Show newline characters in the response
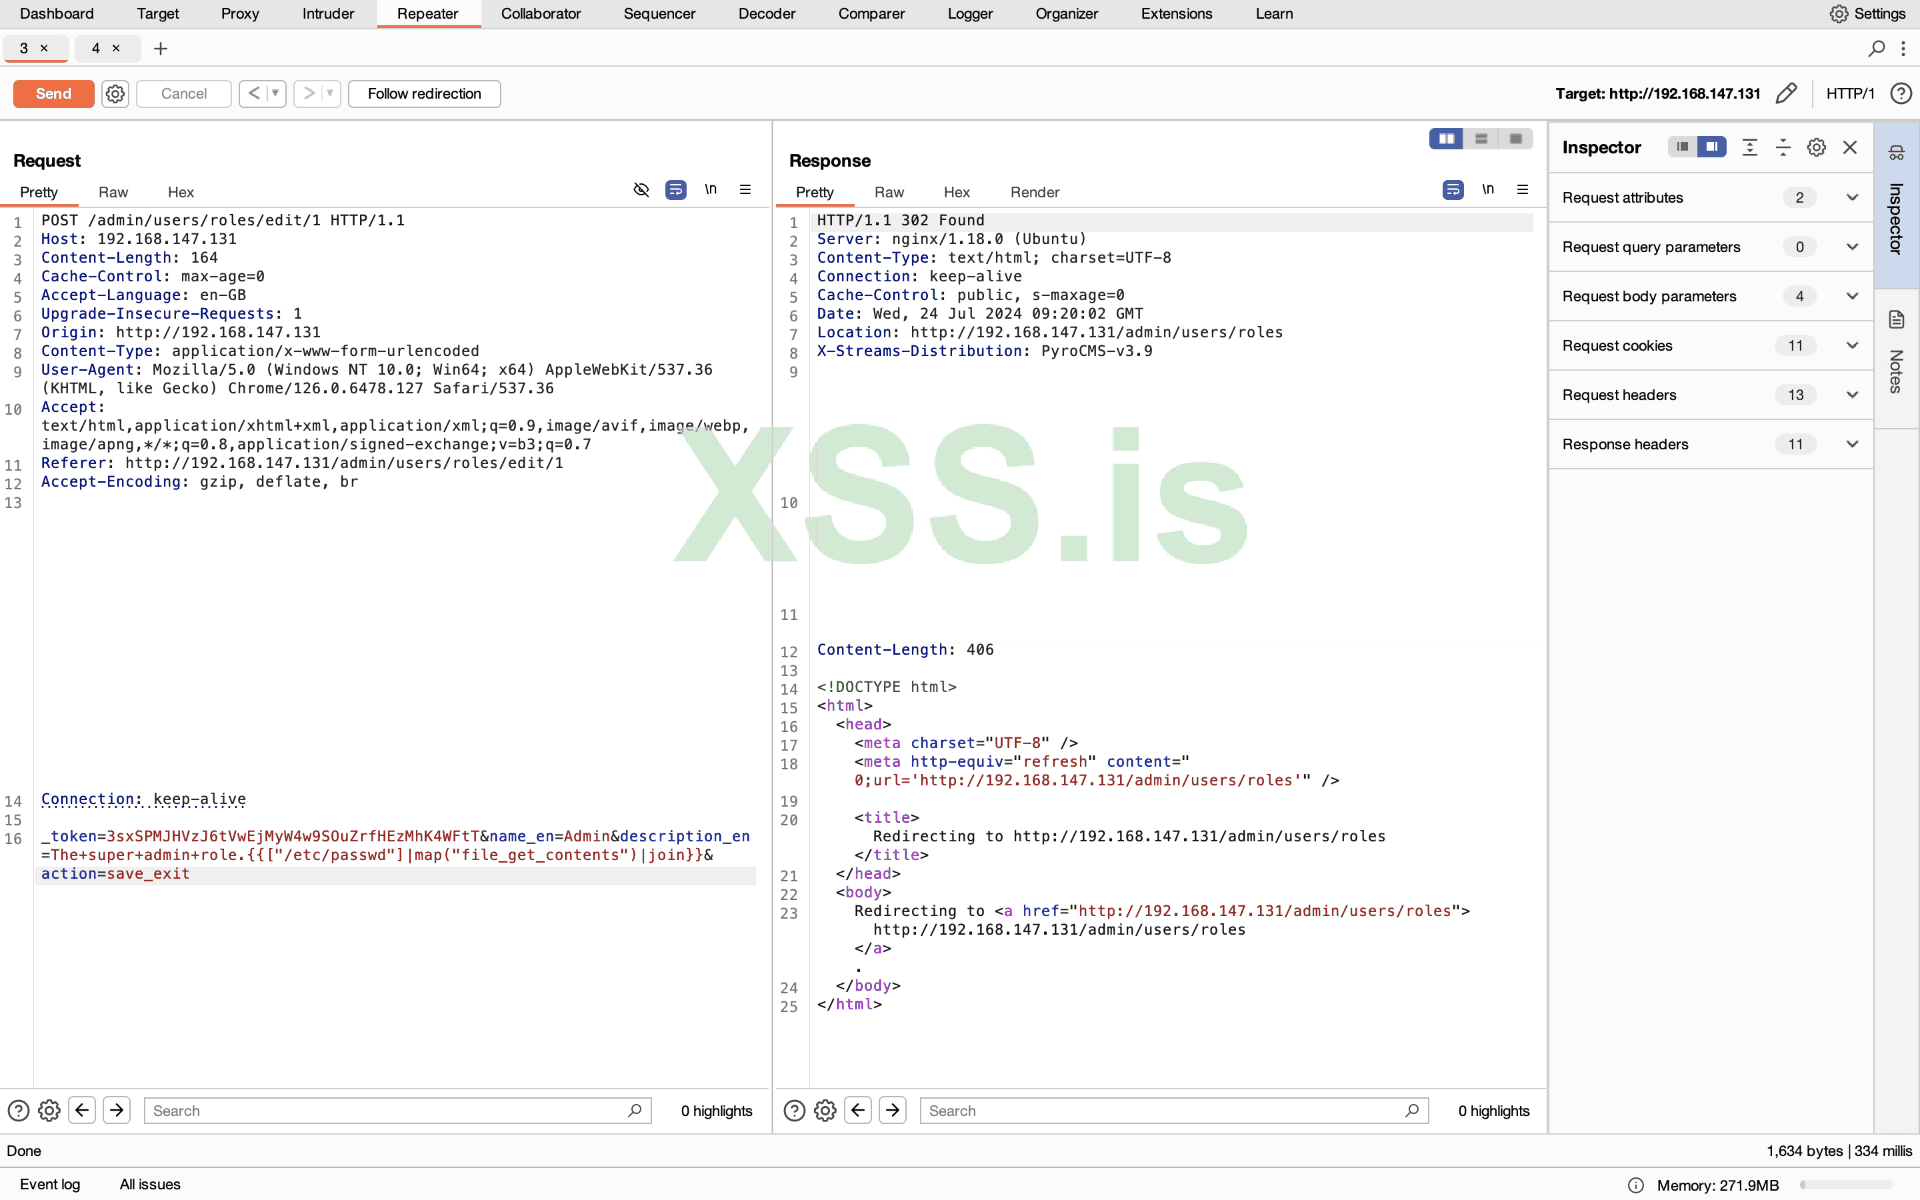 click(1488, 190)
